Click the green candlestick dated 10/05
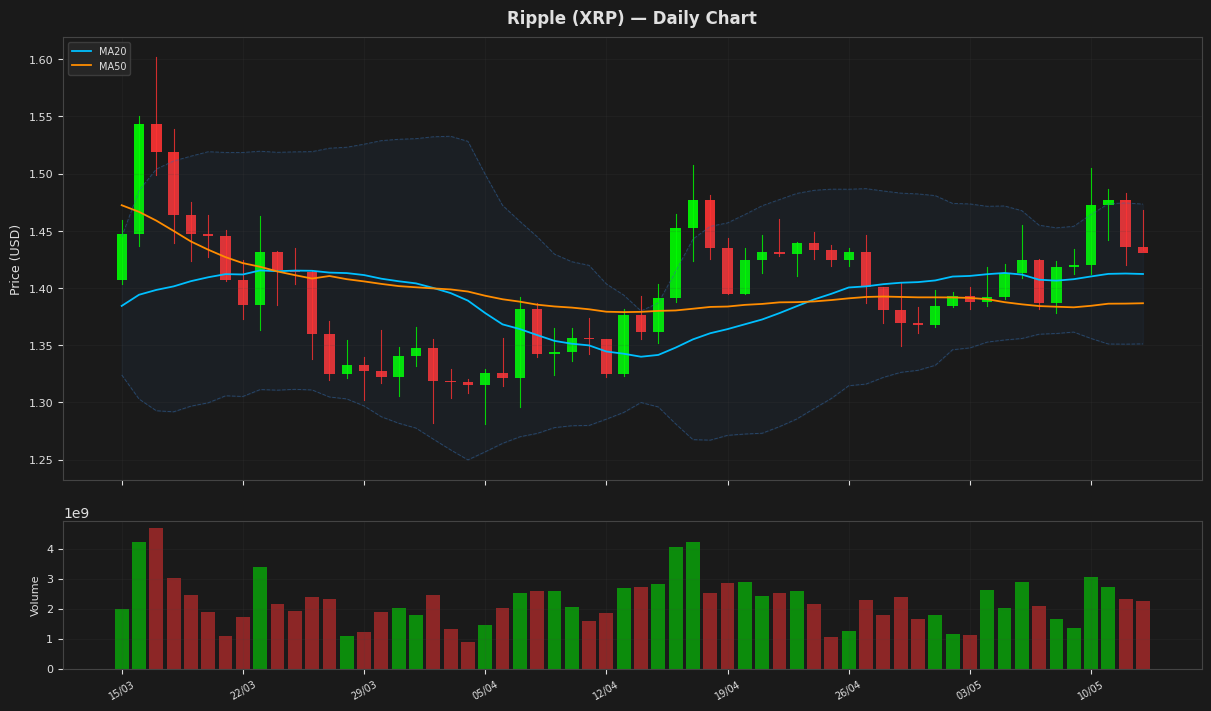Image resolution: width=1211 pixels, height=711 pixels. pyautogui.click(x=1091, y=235)
